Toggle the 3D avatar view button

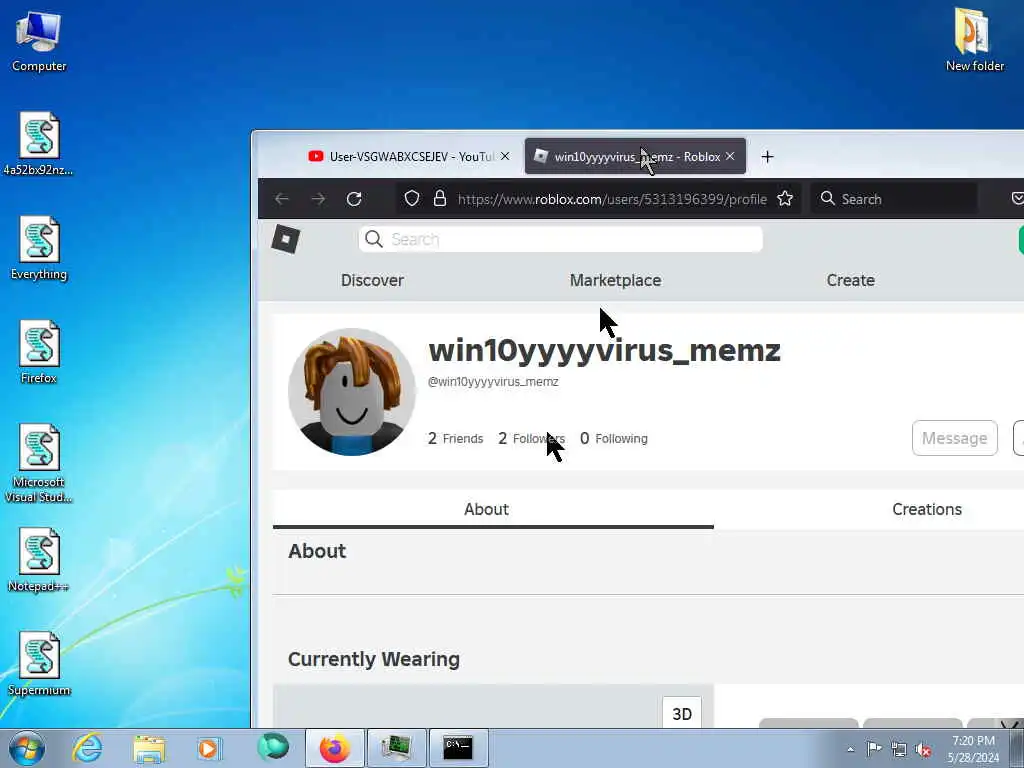682,714
